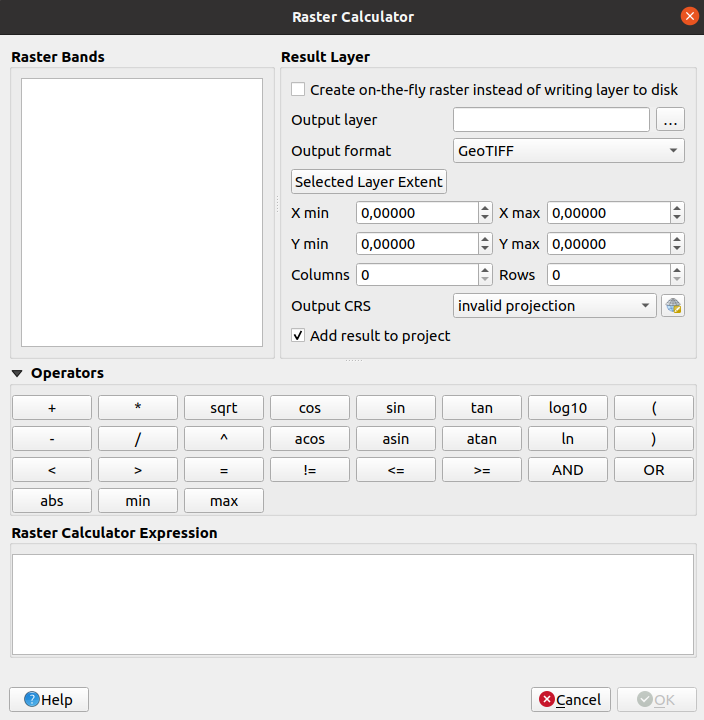Viewport: 704px width, 720px height.
Task: Insert the sqrt operator
Action: pyautogui.click(x=224, y=408)
